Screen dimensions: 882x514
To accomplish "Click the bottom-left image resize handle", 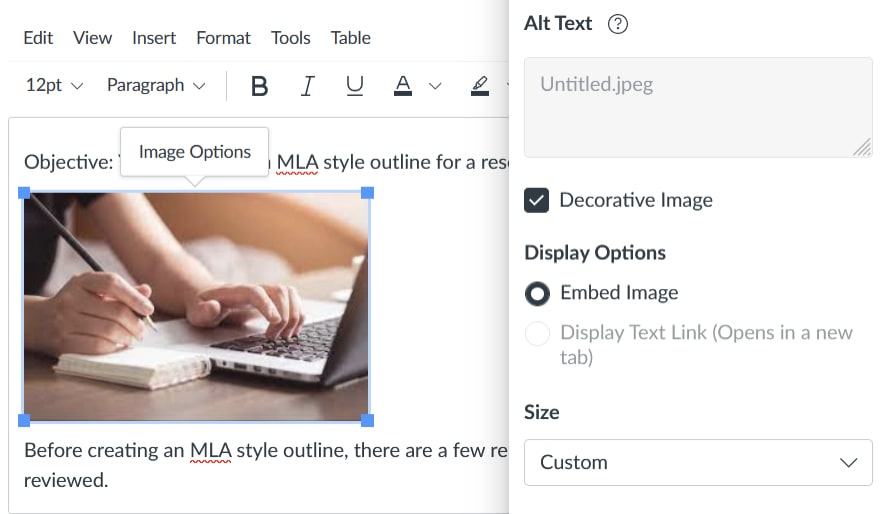I will (24, 420).
